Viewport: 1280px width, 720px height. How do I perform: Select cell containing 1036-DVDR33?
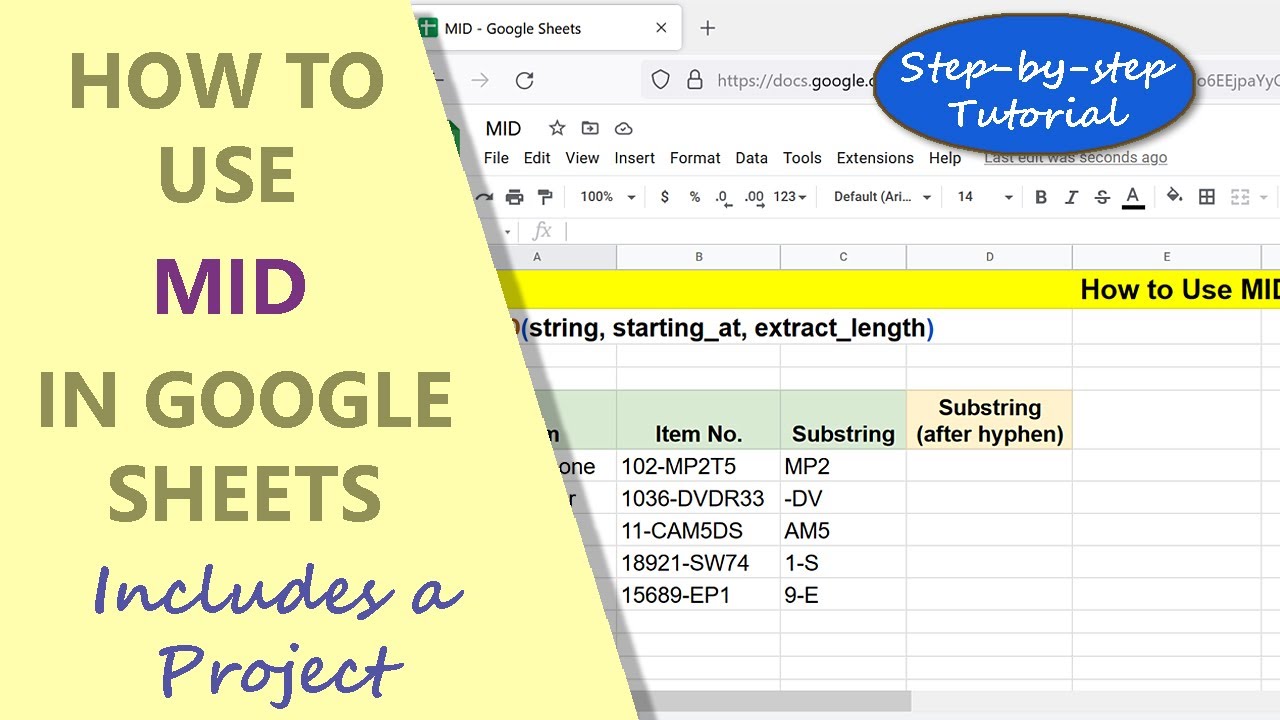698,498
